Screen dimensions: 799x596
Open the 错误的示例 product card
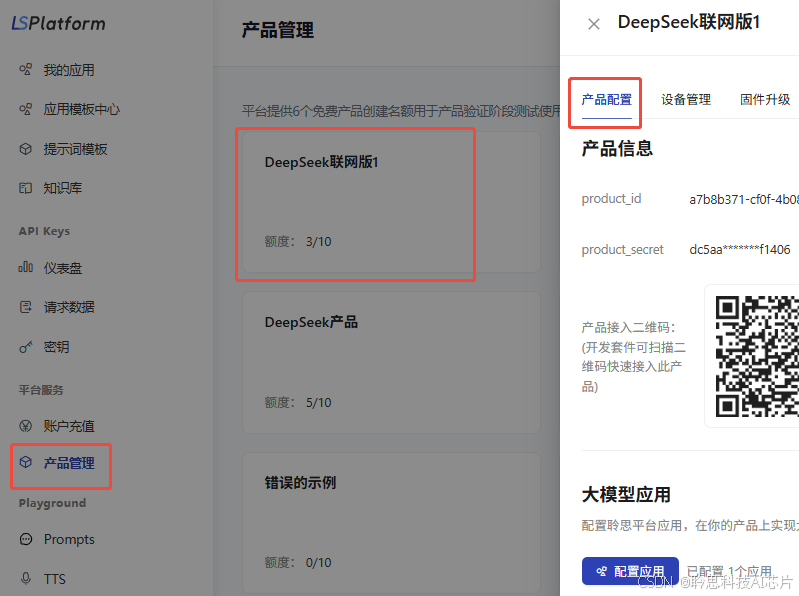391,523
